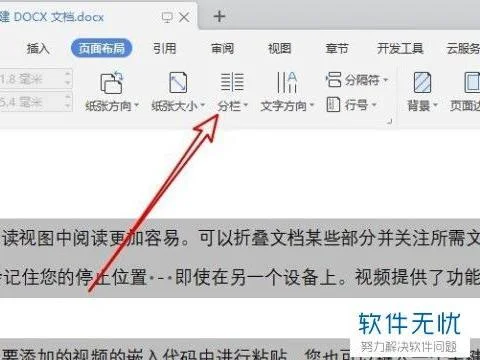Screen dimensions: 480x360
Task: Expand 纸张方向 dropdown arrow
Action: coord(136,105)
